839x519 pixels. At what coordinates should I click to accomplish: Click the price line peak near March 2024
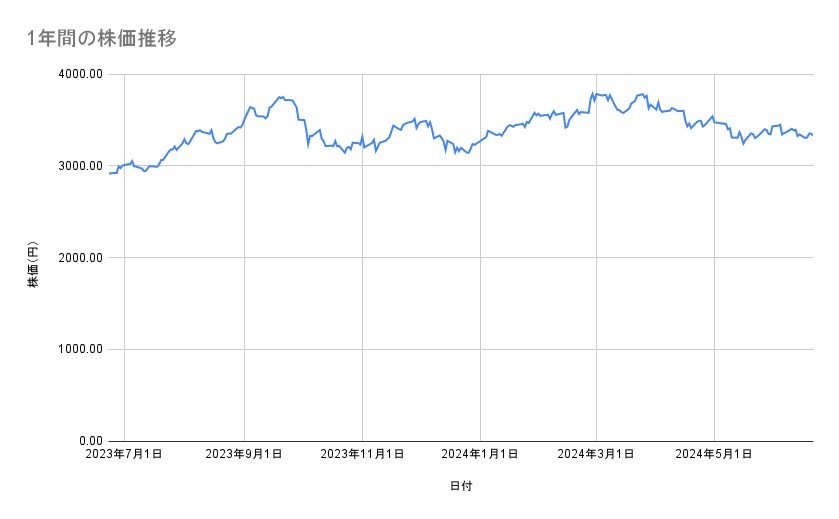(594, 93)
